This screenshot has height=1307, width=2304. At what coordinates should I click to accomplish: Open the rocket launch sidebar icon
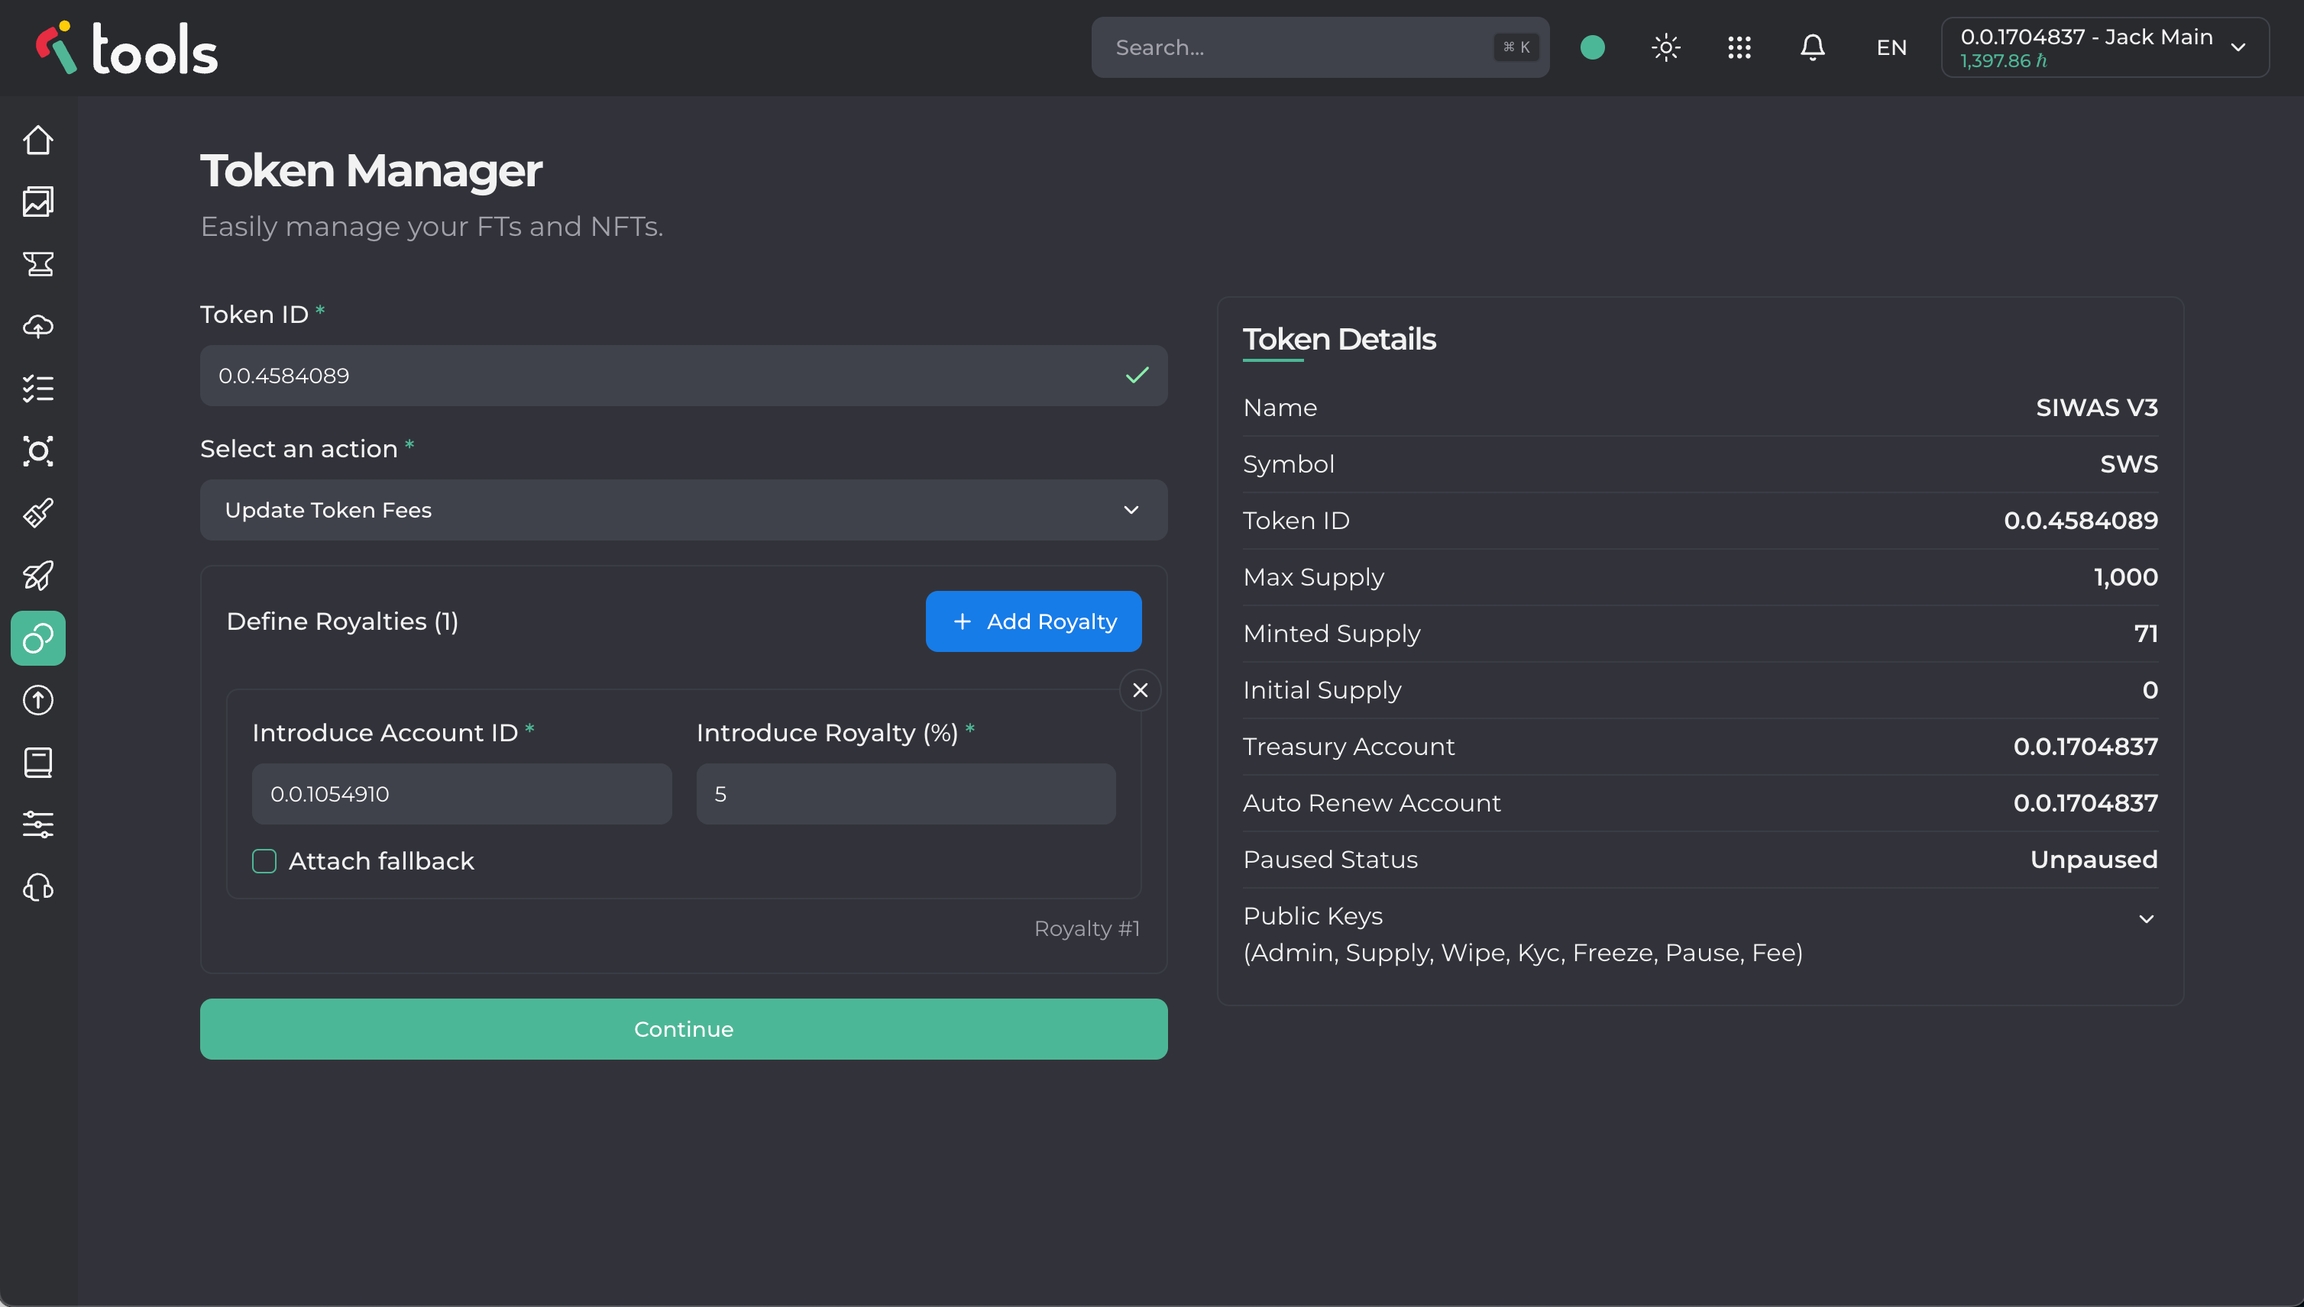coord(38,576)
